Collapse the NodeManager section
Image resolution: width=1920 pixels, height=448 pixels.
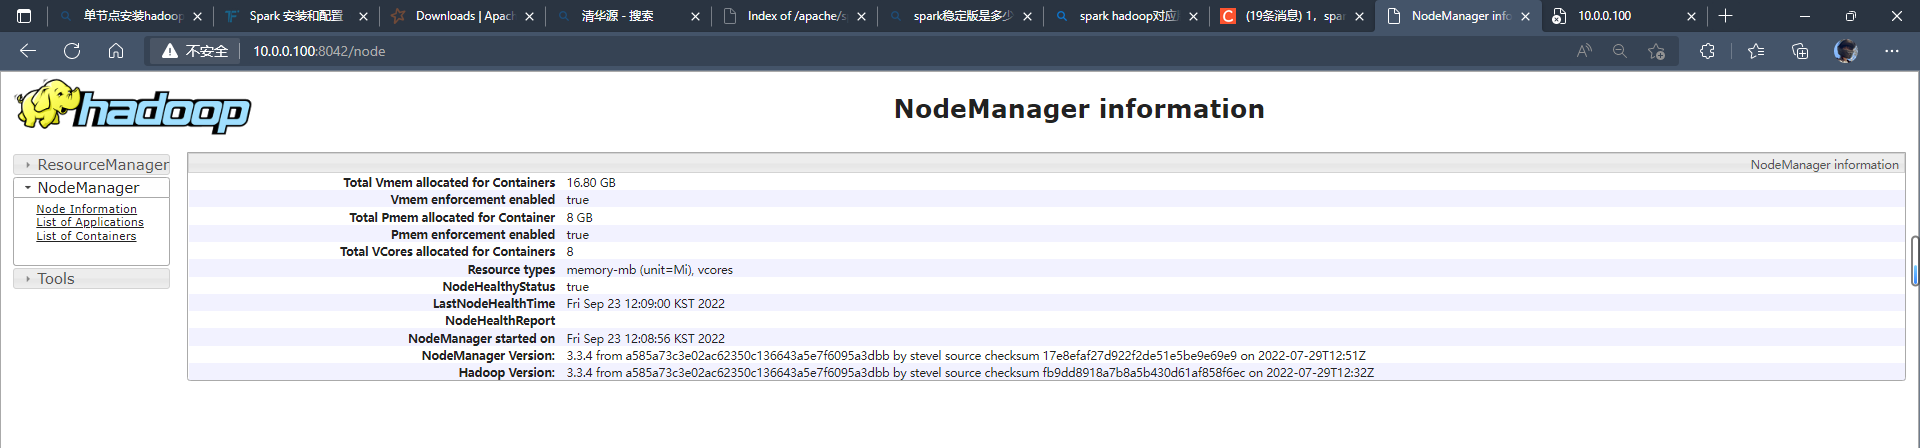coord(88,188)
